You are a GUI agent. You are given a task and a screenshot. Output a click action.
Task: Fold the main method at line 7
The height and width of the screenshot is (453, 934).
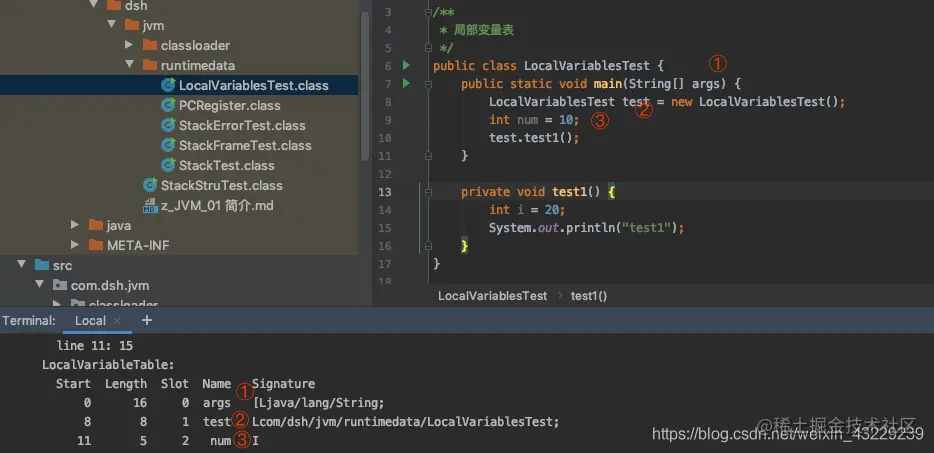coord(428,85)
